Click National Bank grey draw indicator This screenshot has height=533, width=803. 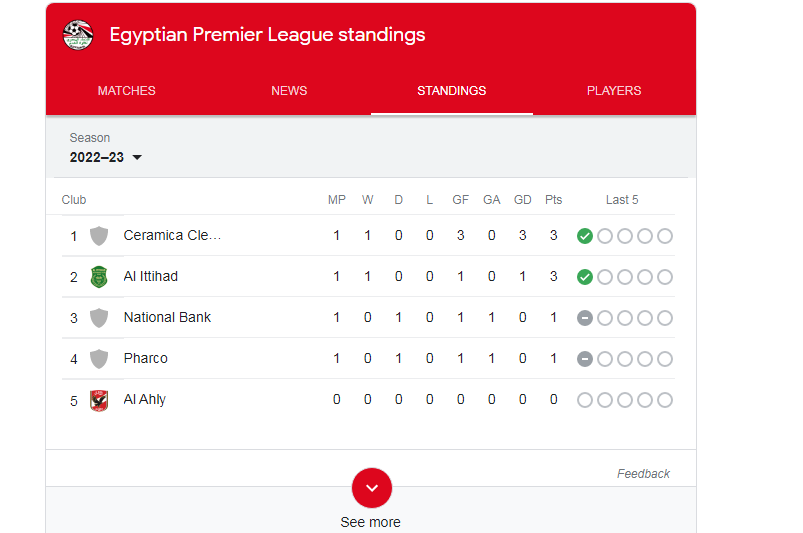click(585, 318)
